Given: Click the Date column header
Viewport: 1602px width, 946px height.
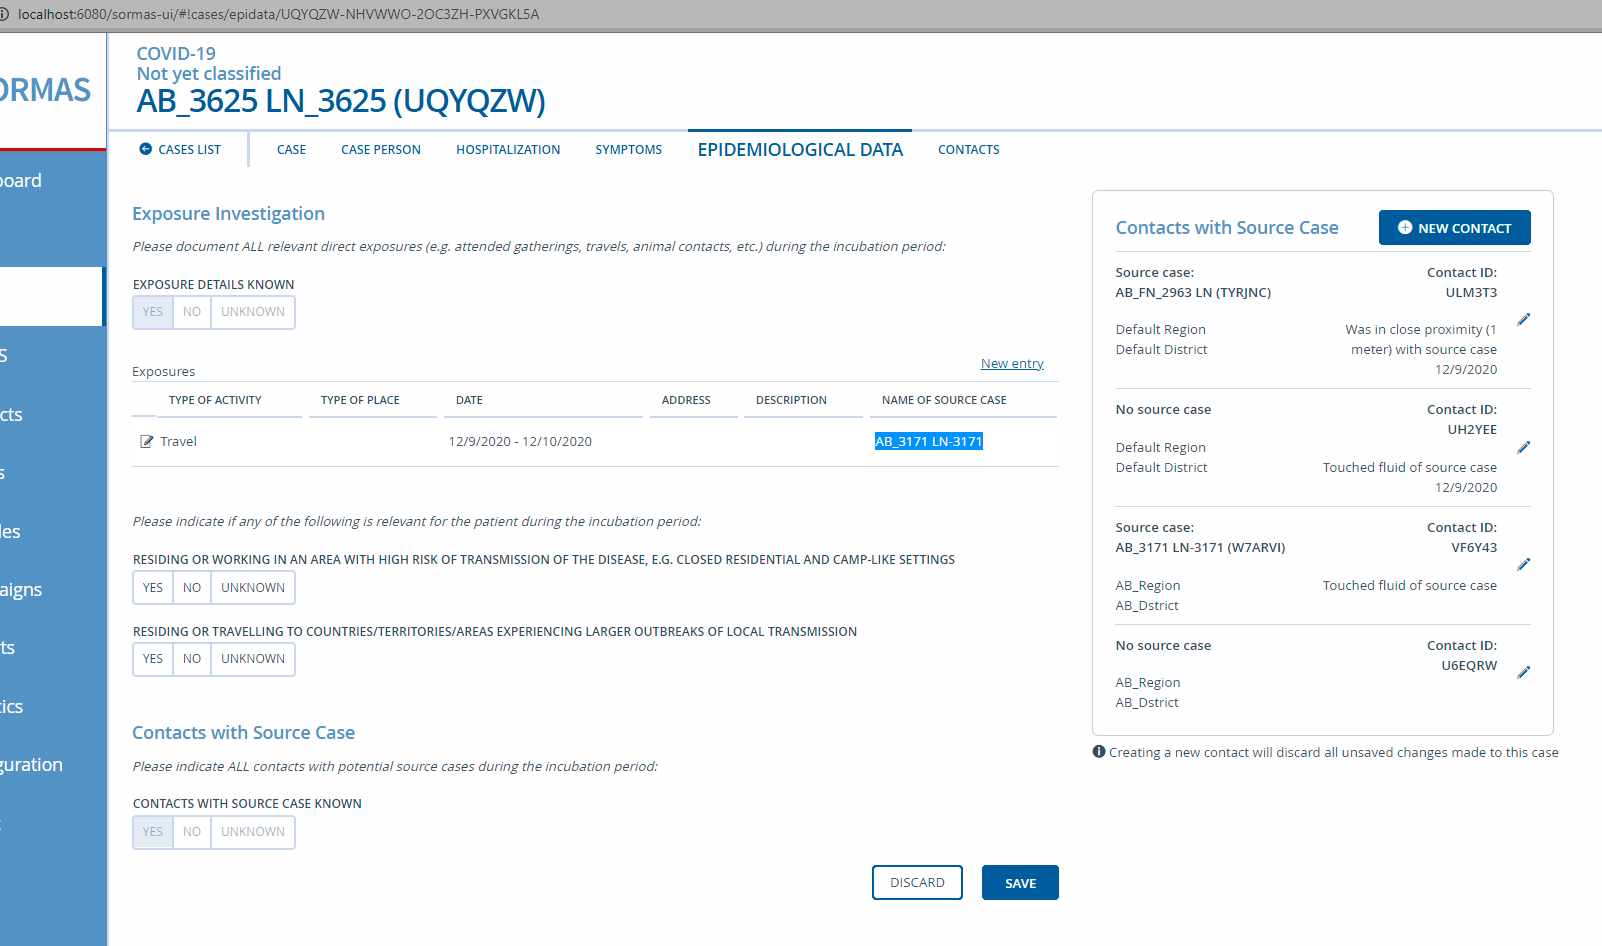Looking at the screenshot, I should click(x=469, y=400).
